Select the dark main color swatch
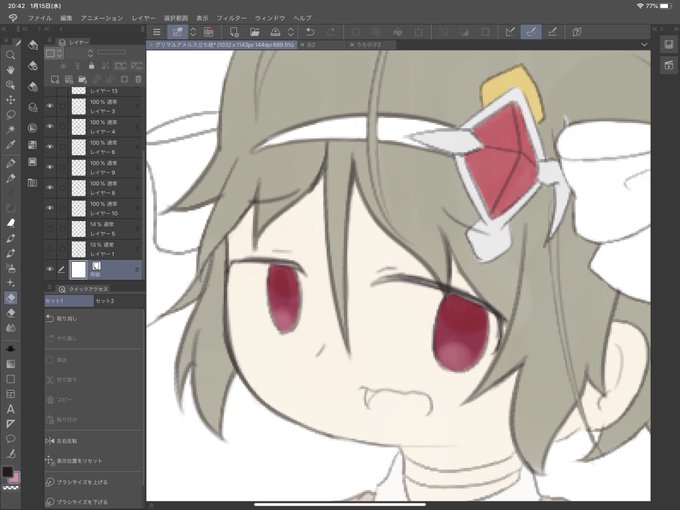 click(x=7, y=472)
